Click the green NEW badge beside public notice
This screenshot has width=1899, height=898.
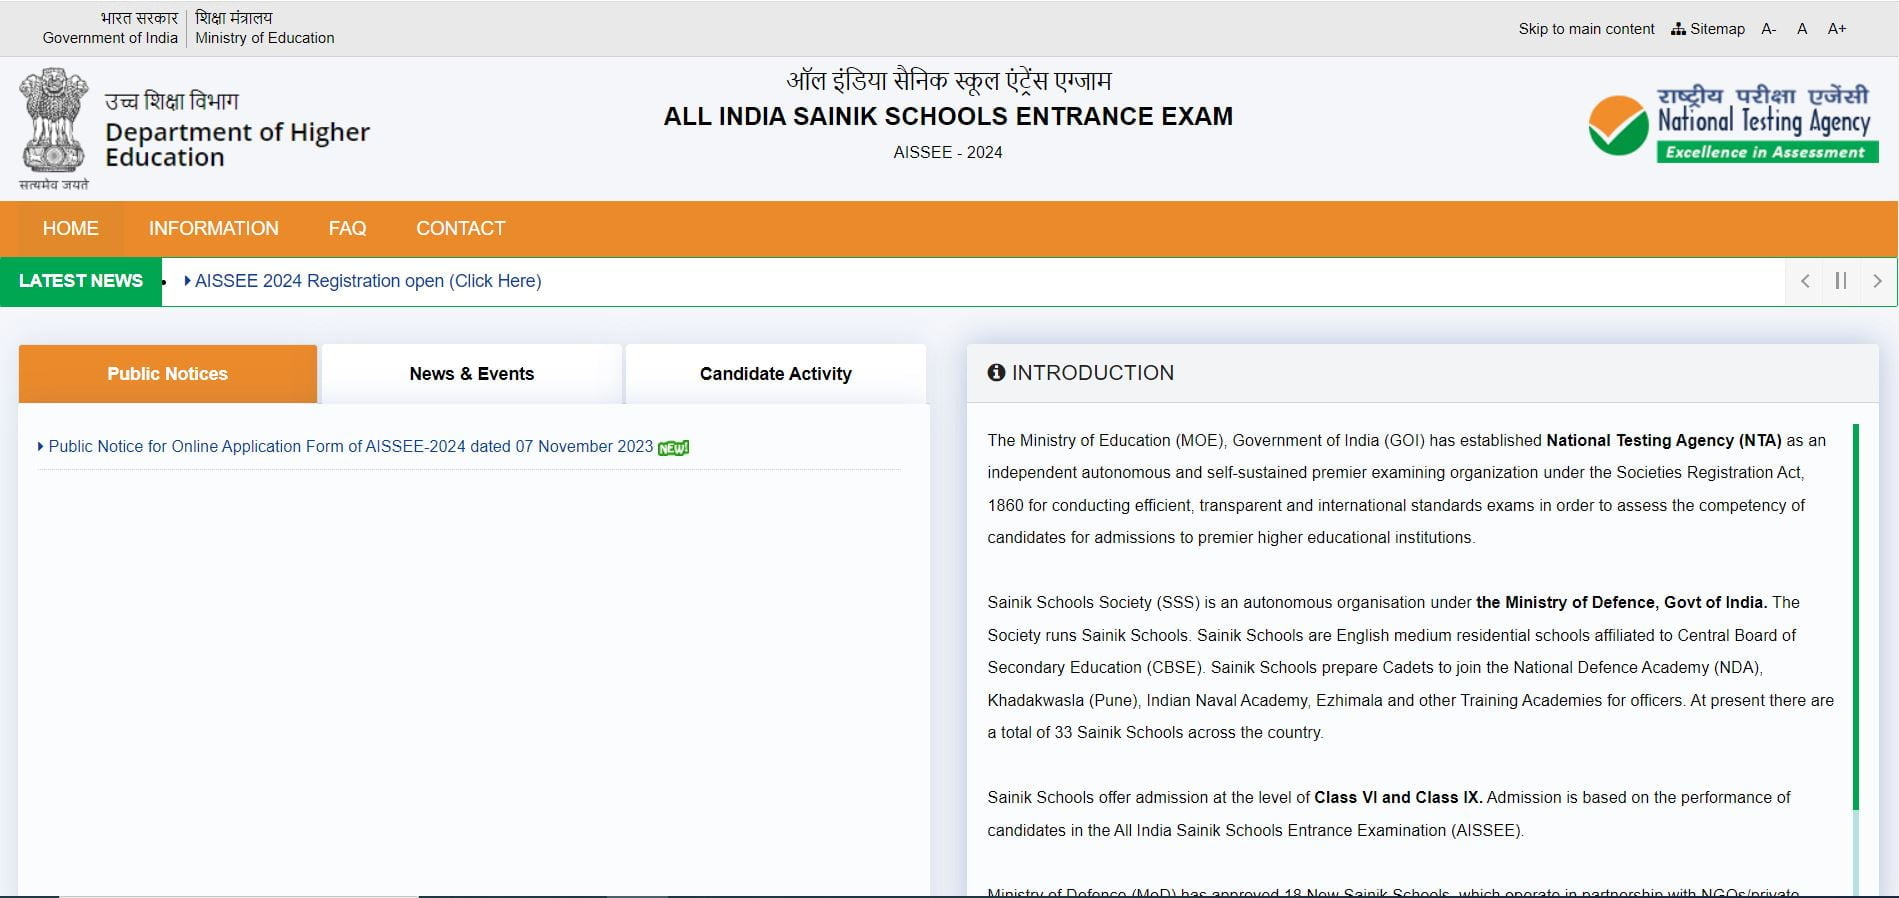click(674, 448)
